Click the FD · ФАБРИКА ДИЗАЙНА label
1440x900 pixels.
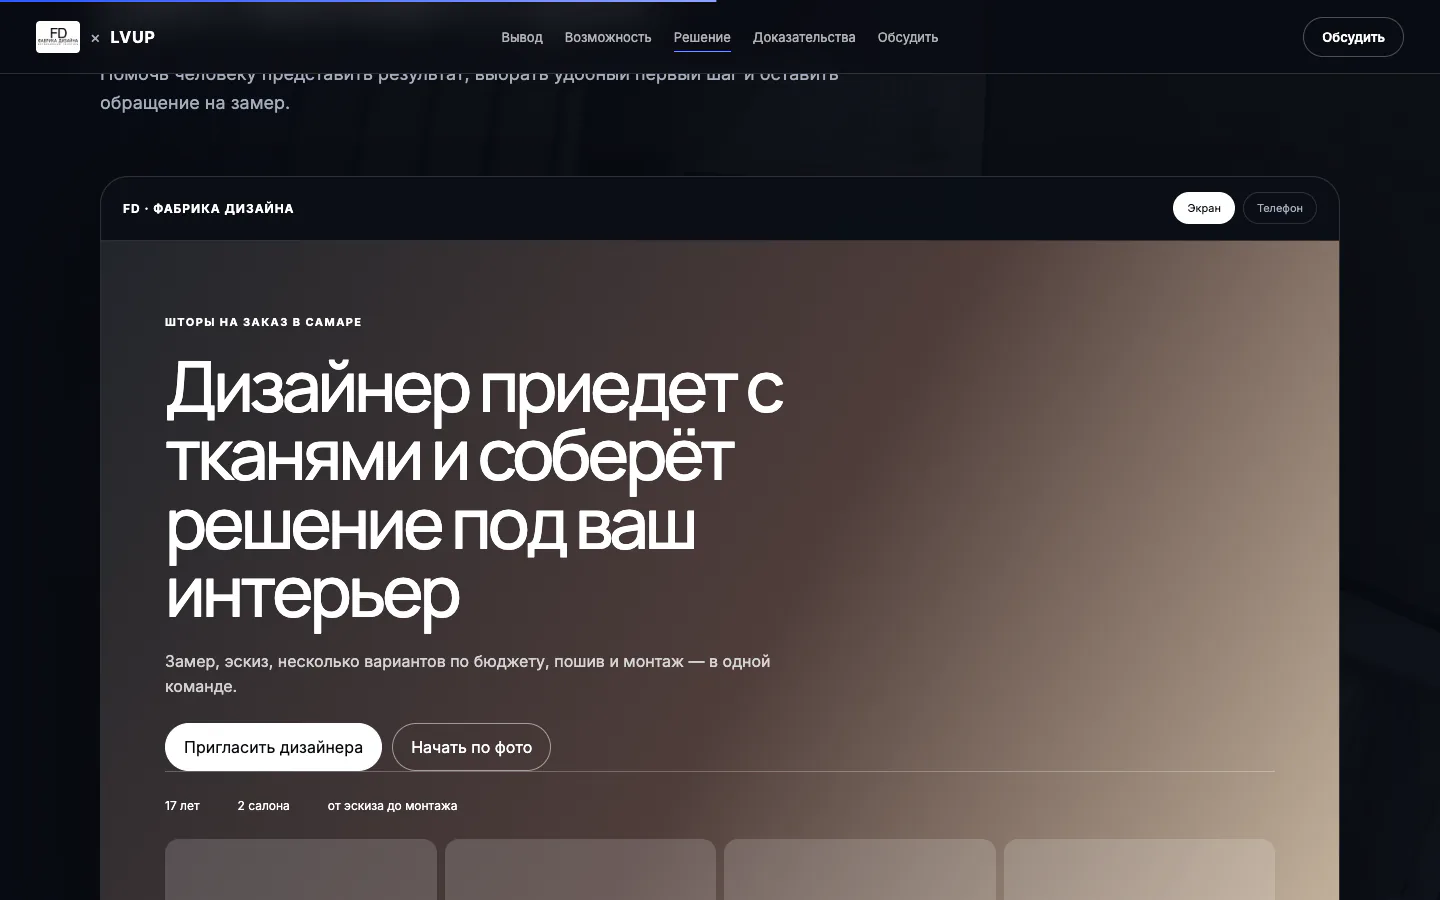pos(208,209)
